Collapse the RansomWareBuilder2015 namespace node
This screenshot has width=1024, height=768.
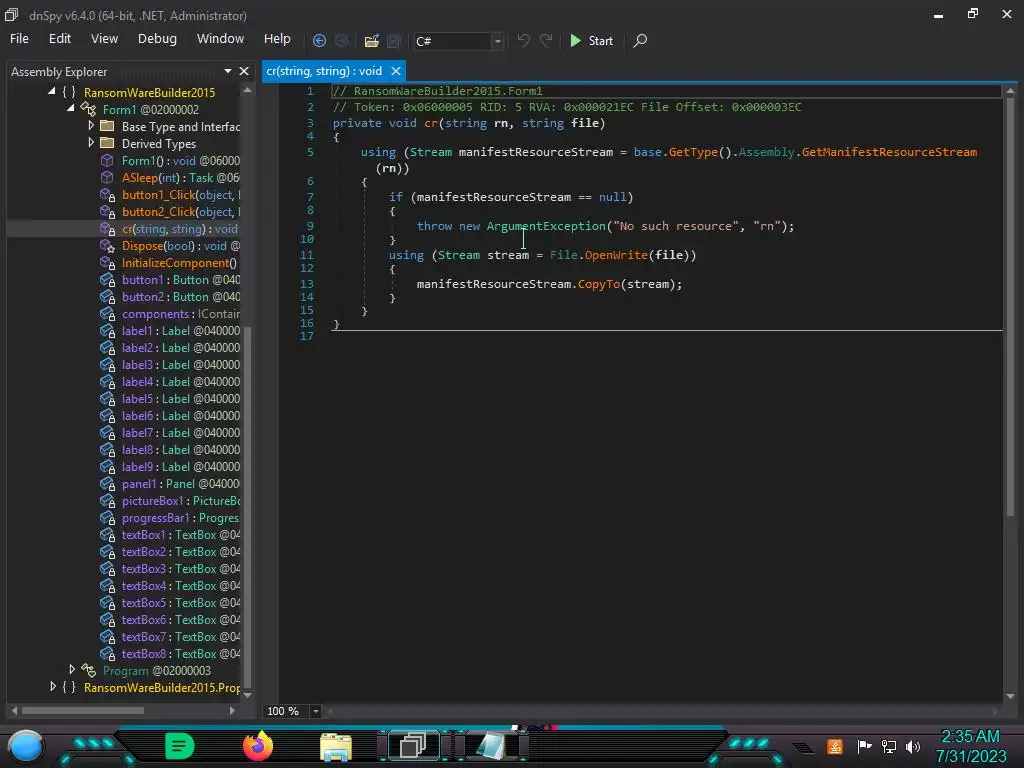(52, 91)
